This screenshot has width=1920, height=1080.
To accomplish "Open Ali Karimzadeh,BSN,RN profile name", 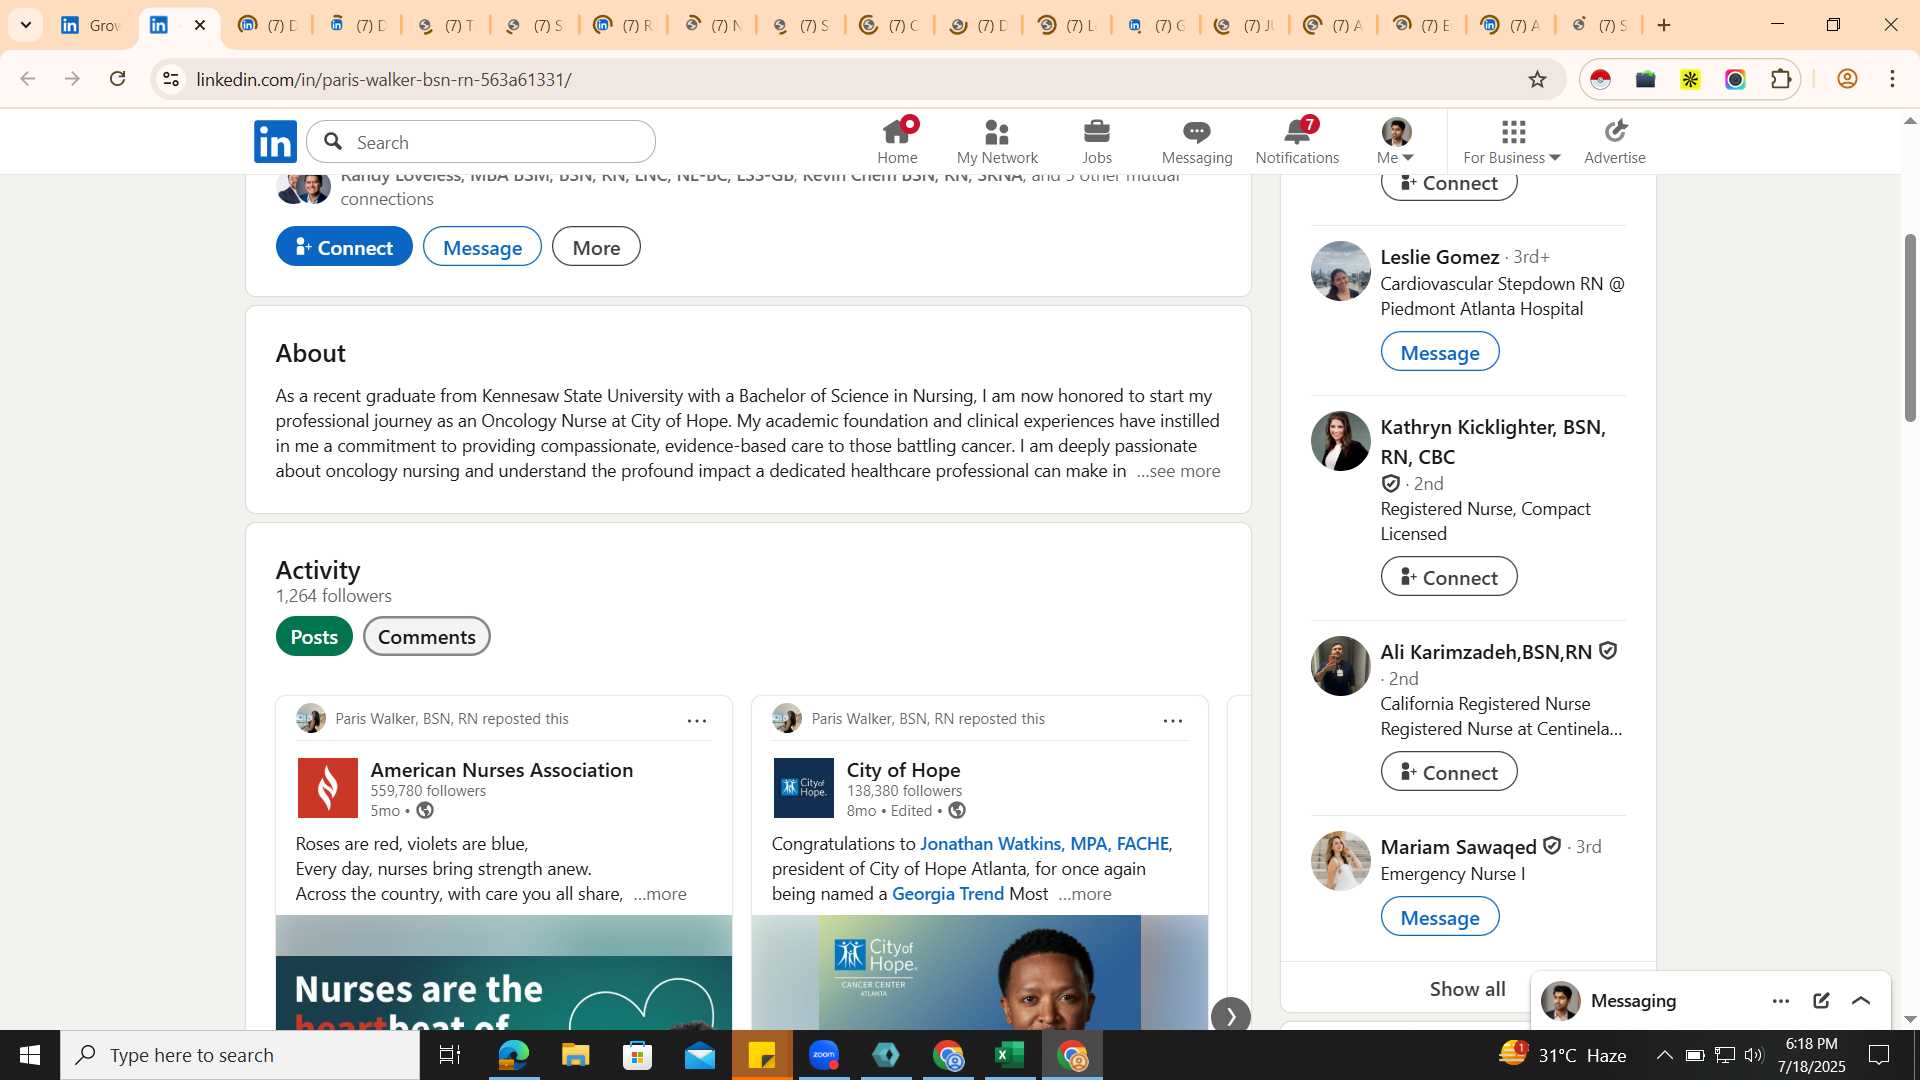I will click(1486, 652).
